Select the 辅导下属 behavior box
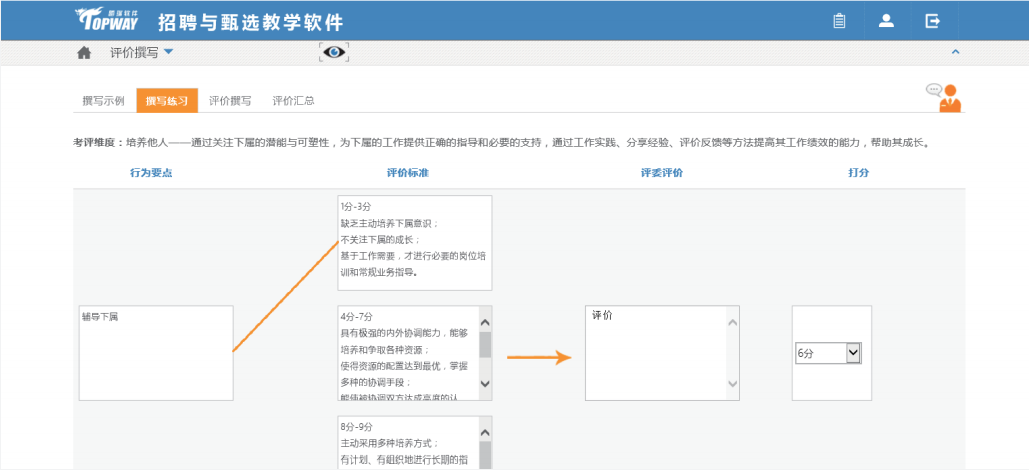The height and width of the screenshot is (470, 1029). pos(156,352)
